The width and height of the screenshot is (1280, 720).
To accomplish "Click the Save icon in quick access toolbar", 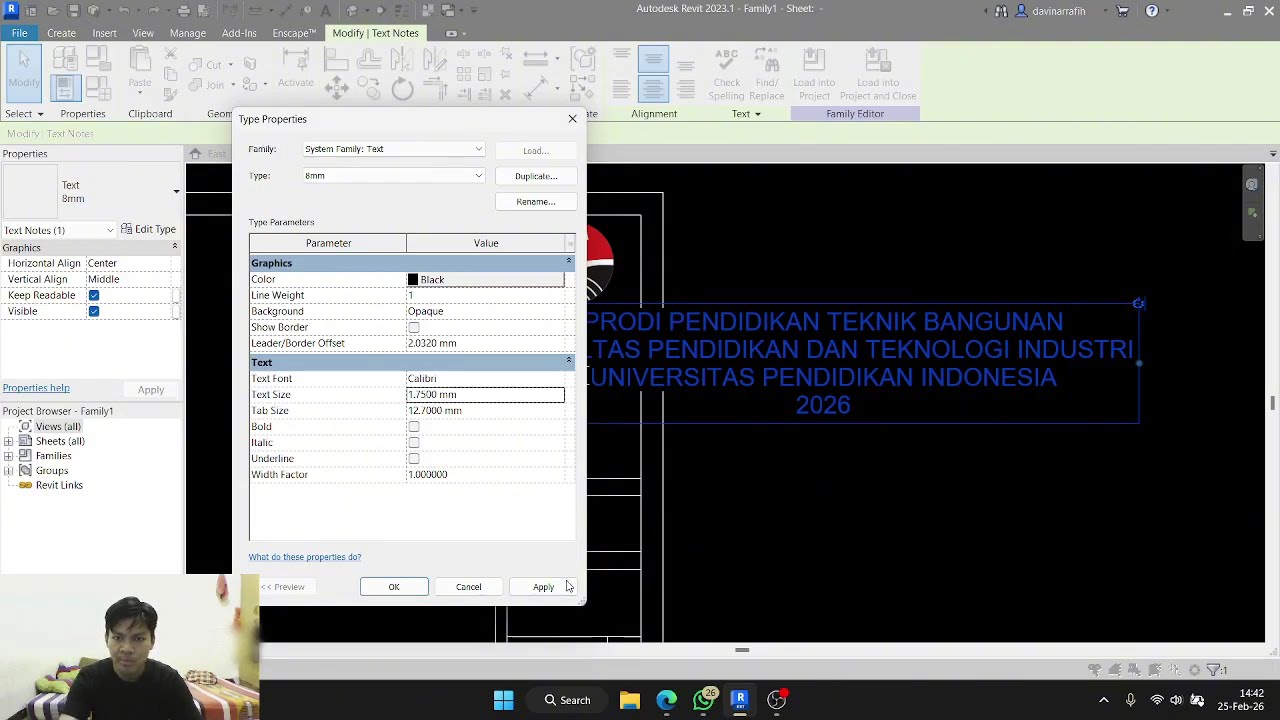I will 72,11.
